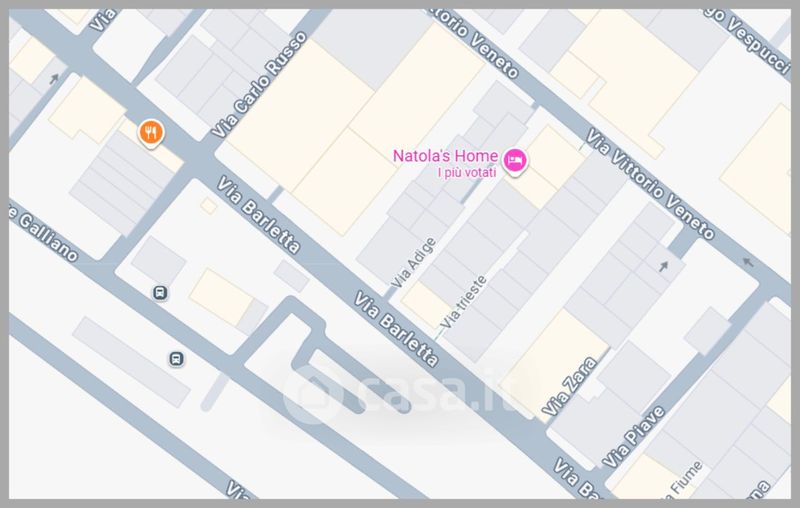Click the one-way arrow near Via Piave

pyautogui.click(x=663, y=266)
